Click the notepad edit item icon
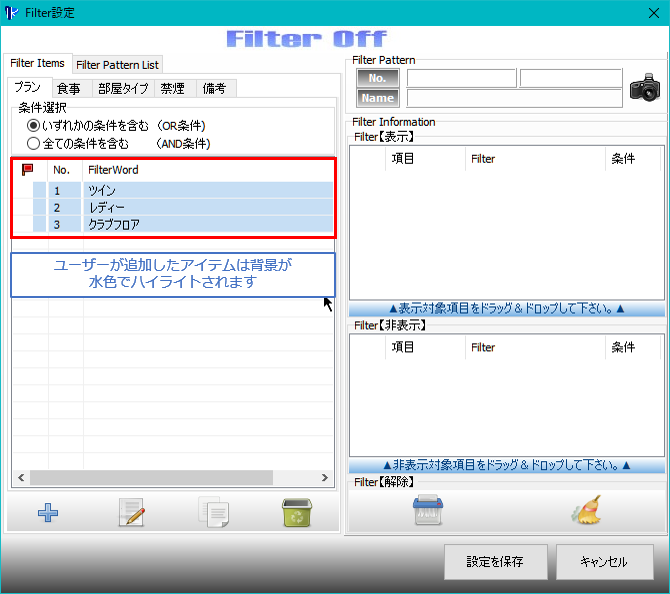Screen dimensions: 670x594 131,513
